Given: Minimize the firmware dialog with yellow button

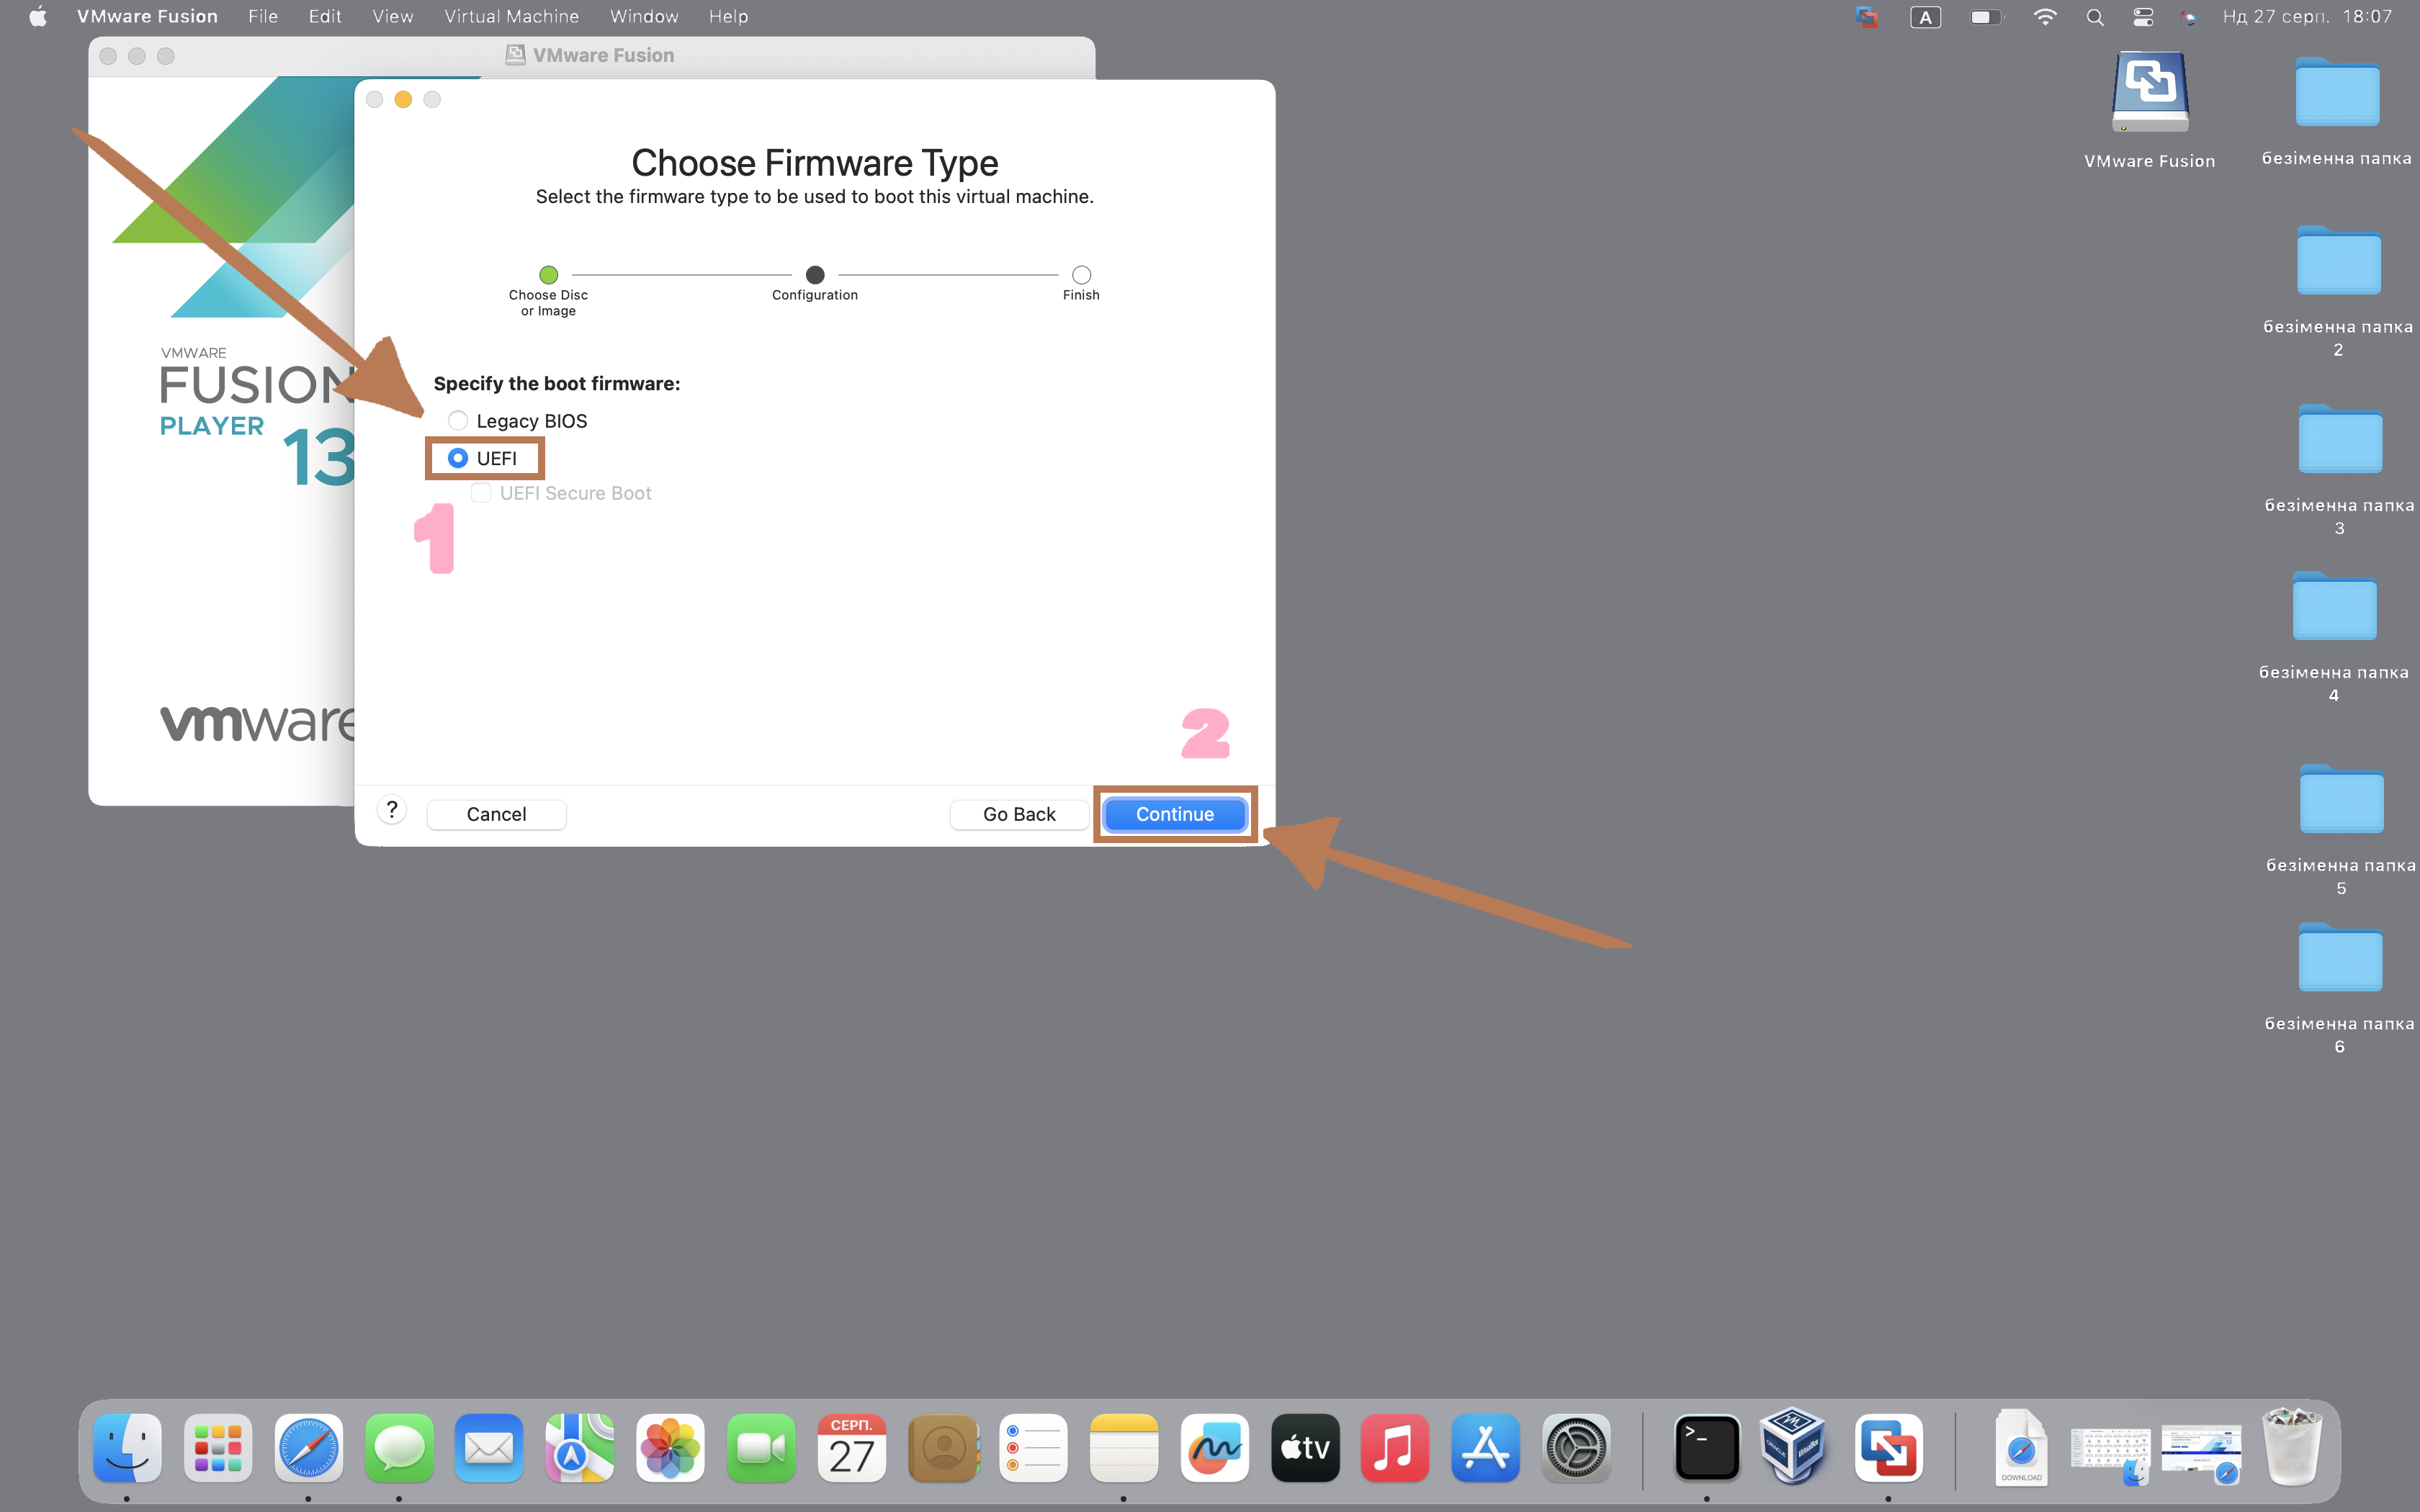Looking at the screenshot, I should (x=403, y=99).
